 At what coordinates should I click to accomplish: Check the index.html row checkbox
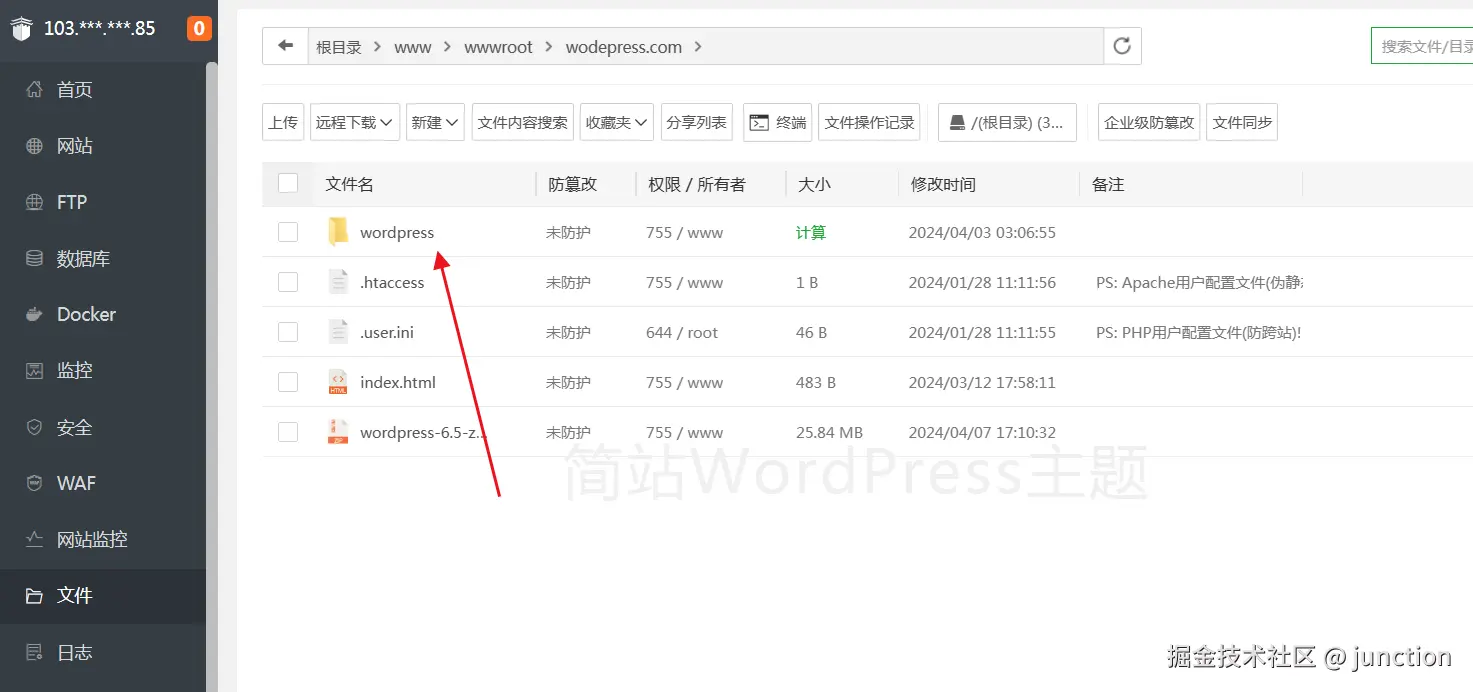tap(288, 382)
